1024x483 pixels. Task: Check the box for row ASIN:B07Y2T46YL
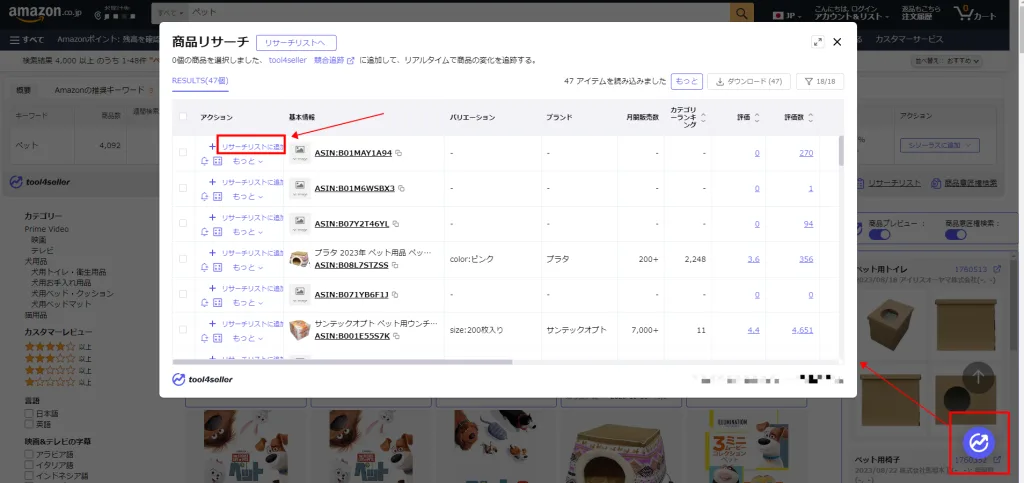(183, 223)
